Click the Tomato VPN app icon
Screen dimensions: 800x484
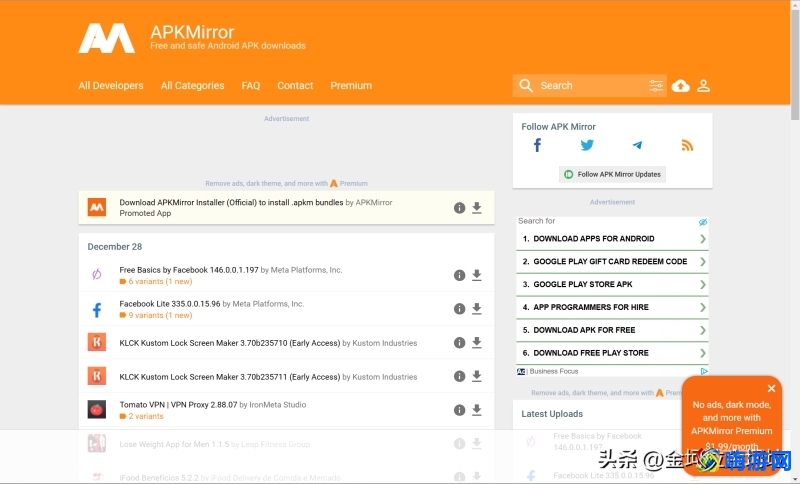click(x=96, y=410)
